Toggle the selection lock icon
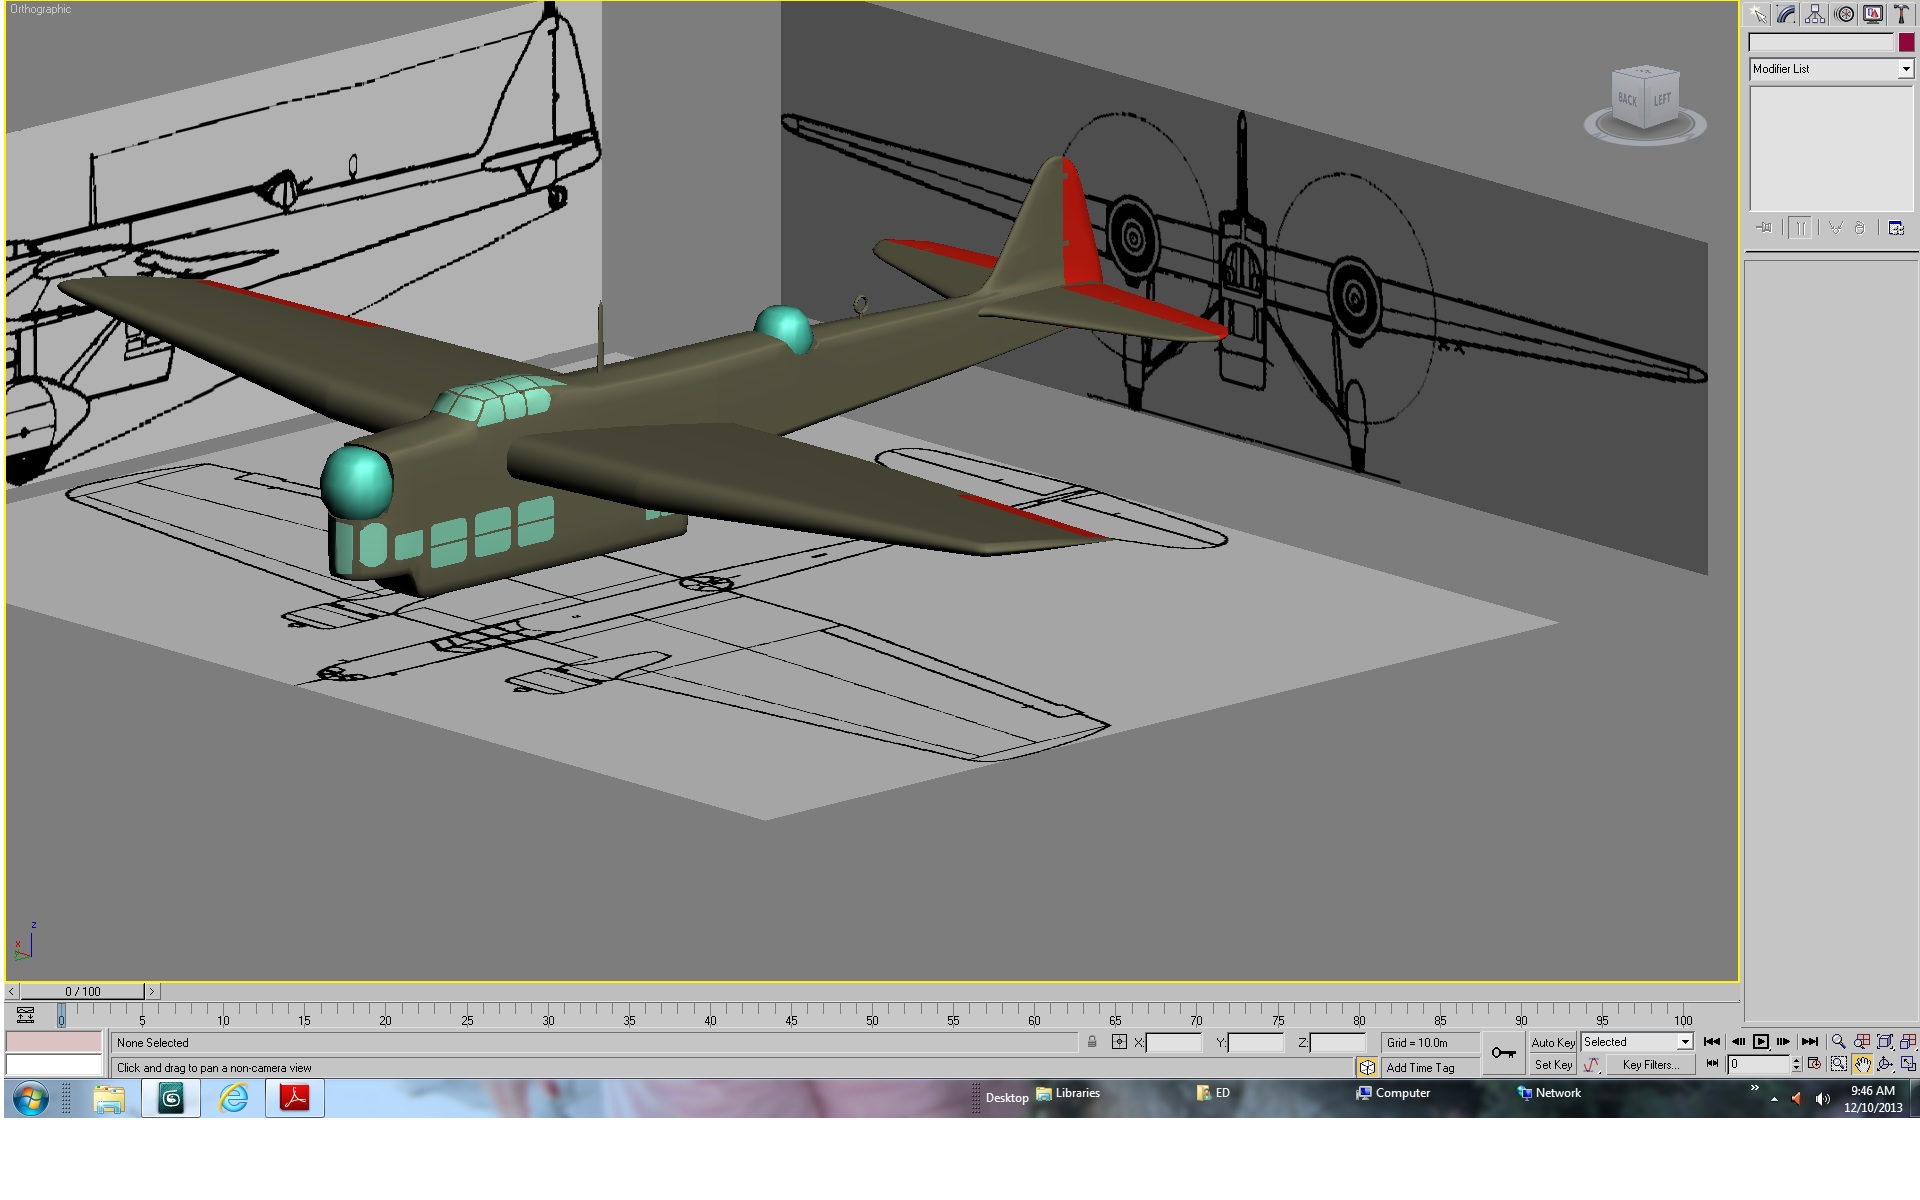Screen dimensions: 1920x1200 click(x=1092, y=1042)
